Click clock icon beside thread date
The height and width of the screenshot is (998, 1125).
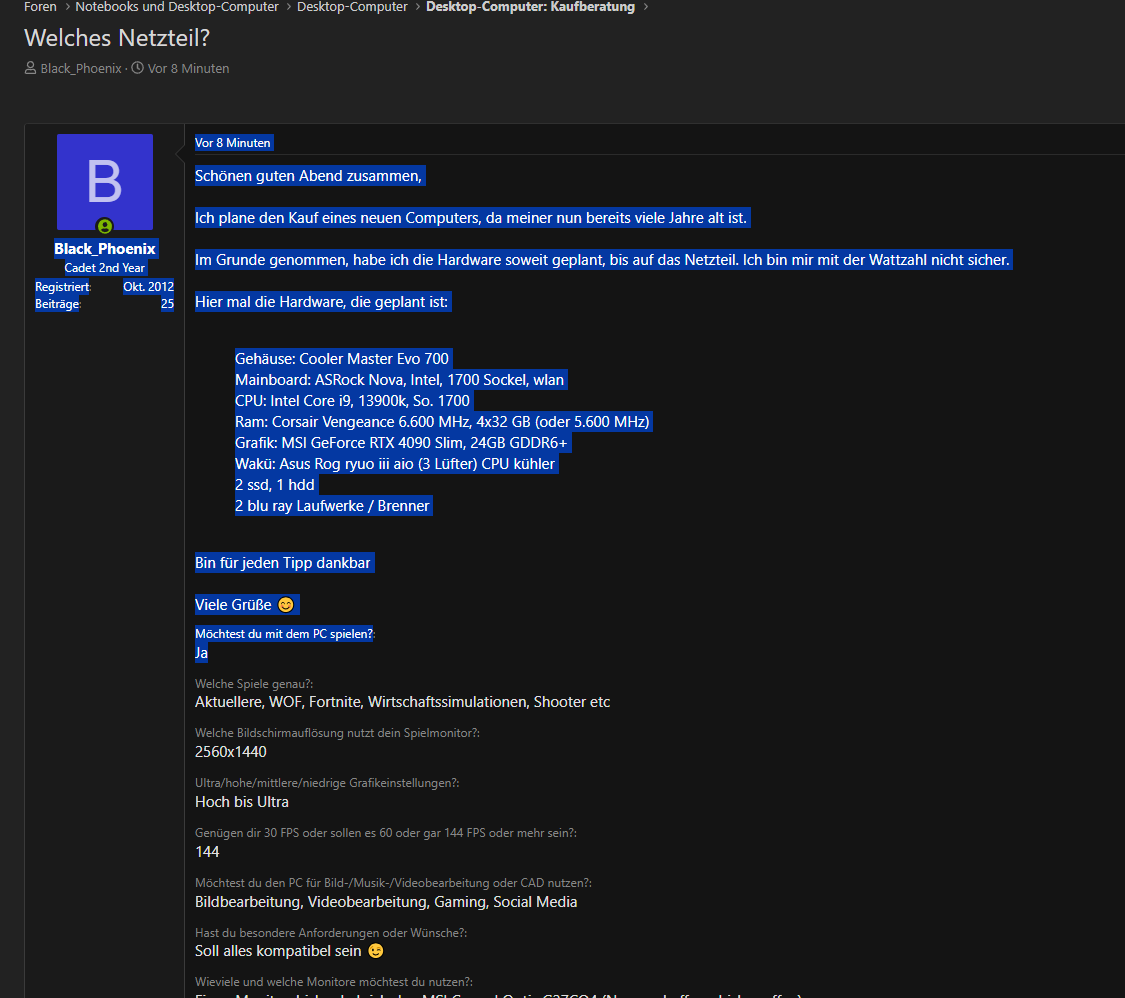click(x=138, y=68)
